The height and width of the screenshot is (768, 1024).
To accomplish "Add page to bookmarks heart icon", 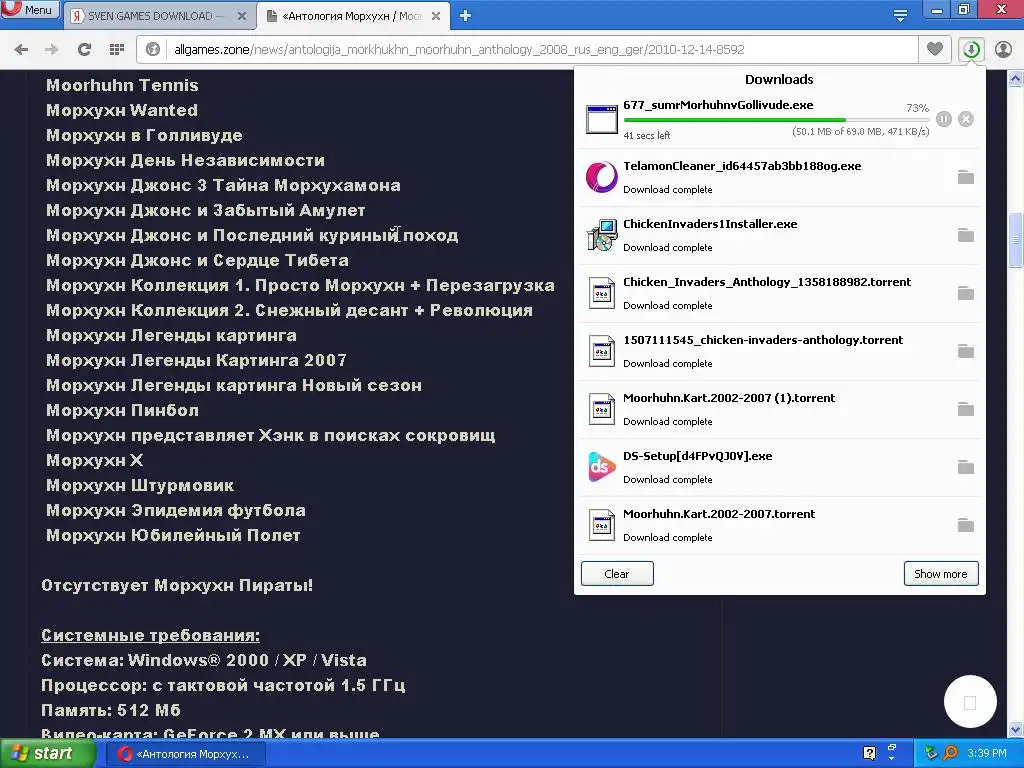I will (x=935, y=49).
